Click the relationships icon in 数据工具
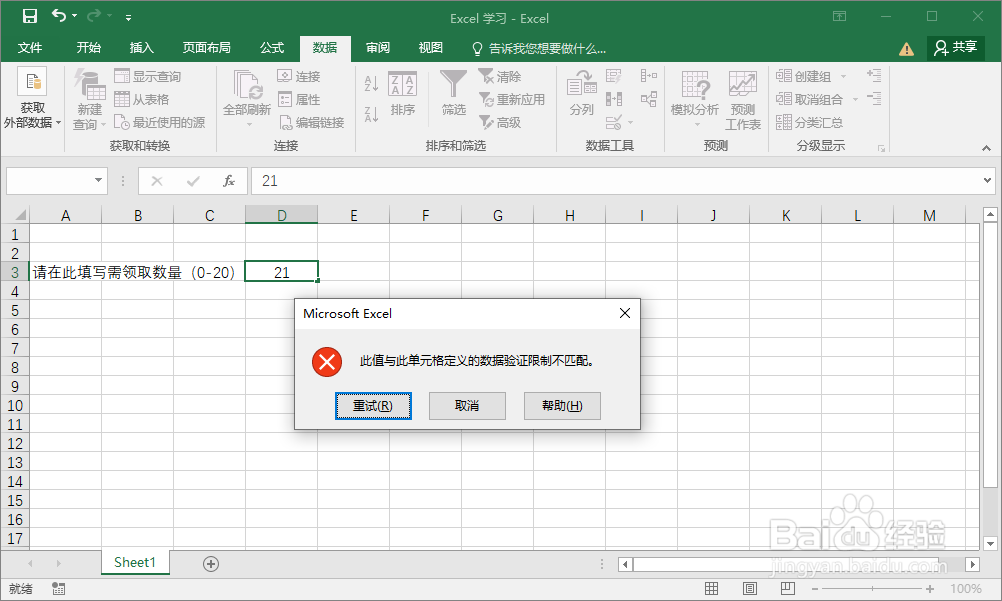Image resolution: width=1002 pixels, height=601 pixels. point(649,99)
